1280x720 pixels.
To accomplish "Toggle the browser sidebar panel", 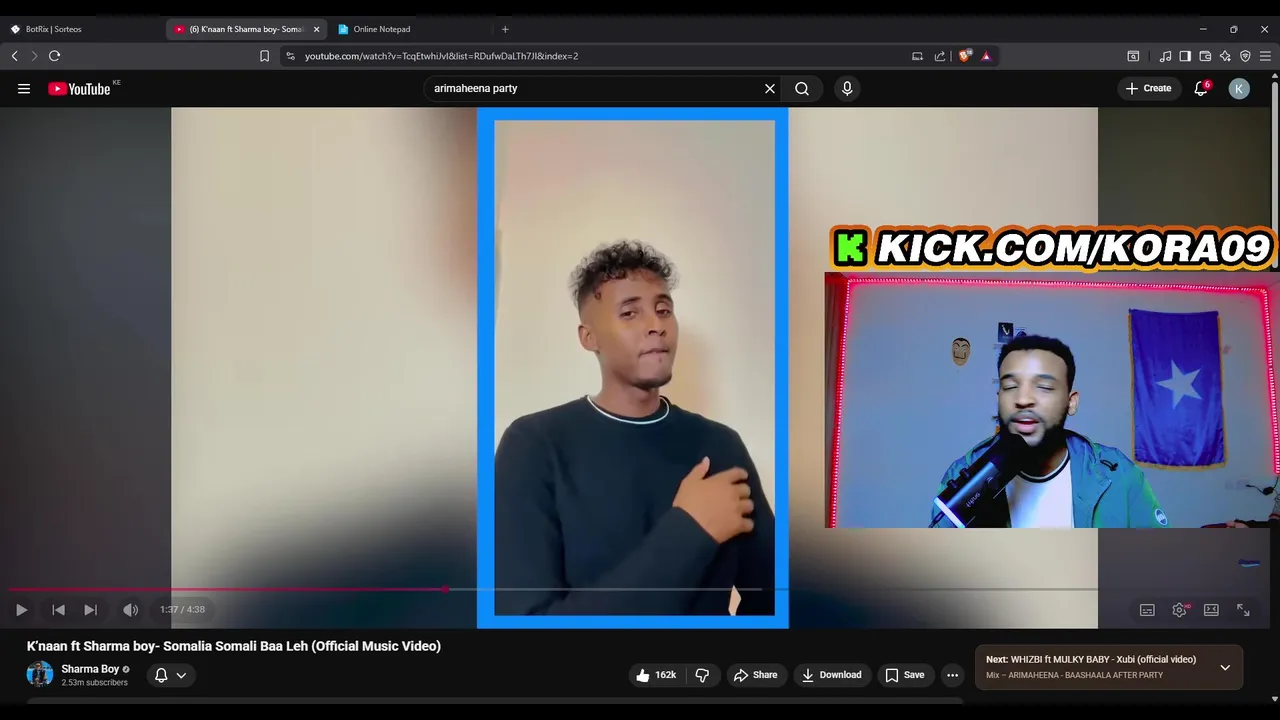I will [1185, 56].
